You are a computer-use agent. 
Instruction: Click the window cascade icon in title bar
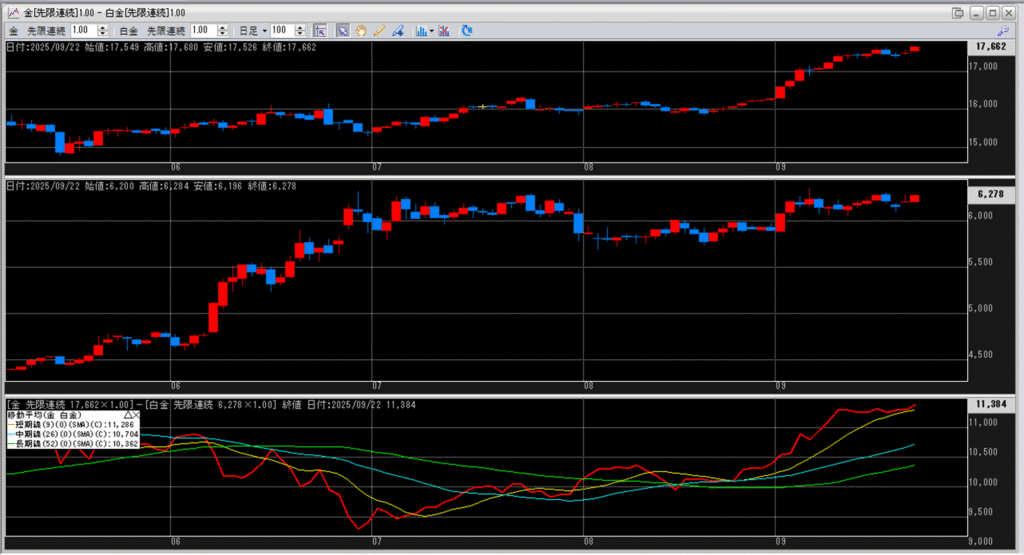pos(958,11)
